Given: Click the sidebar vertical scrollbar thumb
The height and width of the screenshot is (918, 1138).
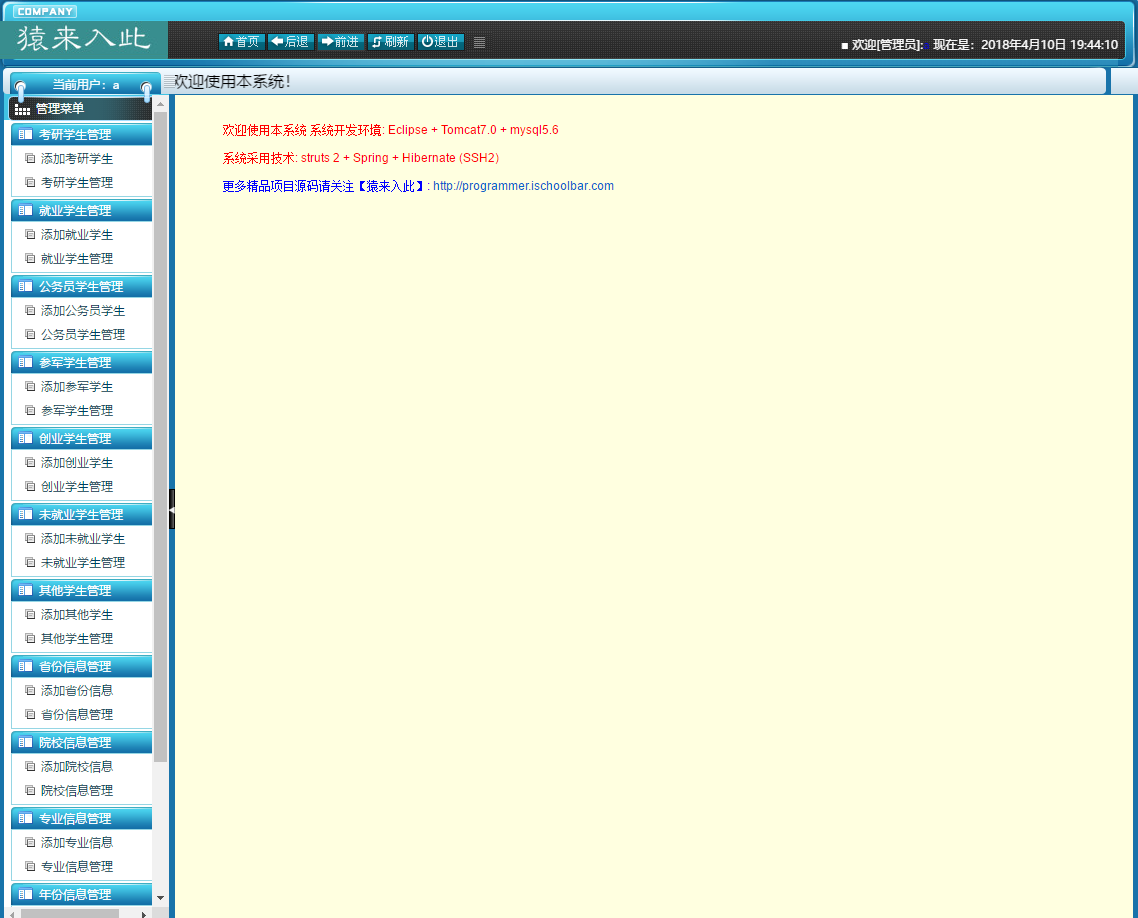Looking at the screenshot, I should (160, 437).
